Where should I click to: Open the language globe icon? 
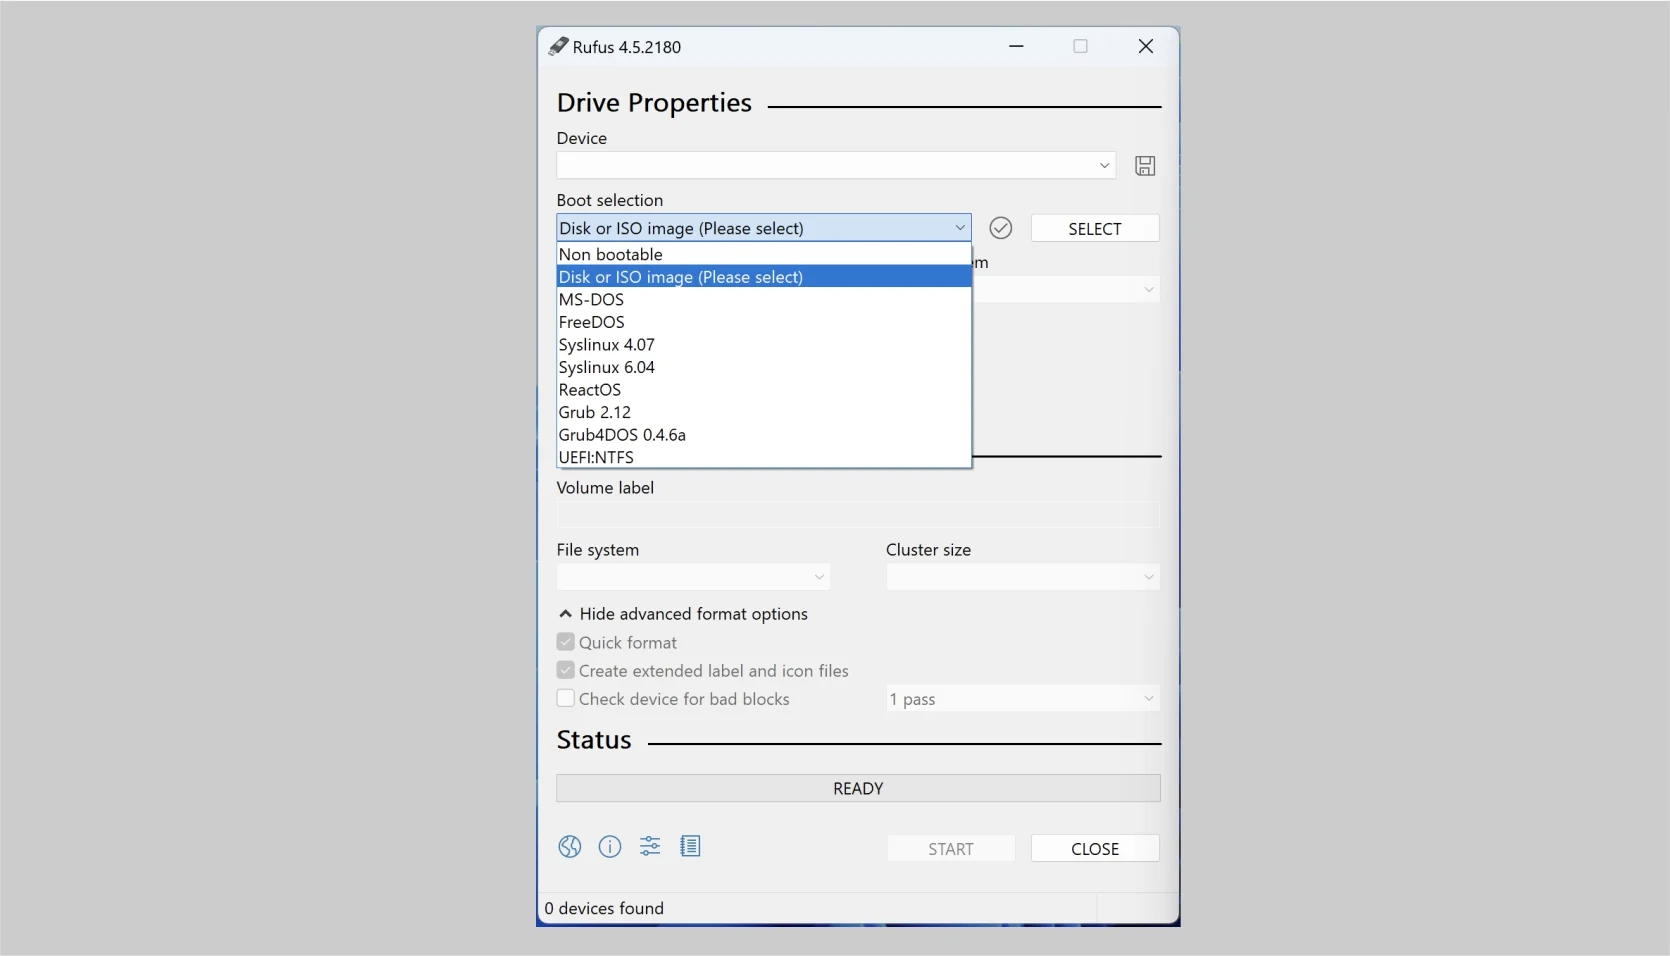click(x=570, y=847)
